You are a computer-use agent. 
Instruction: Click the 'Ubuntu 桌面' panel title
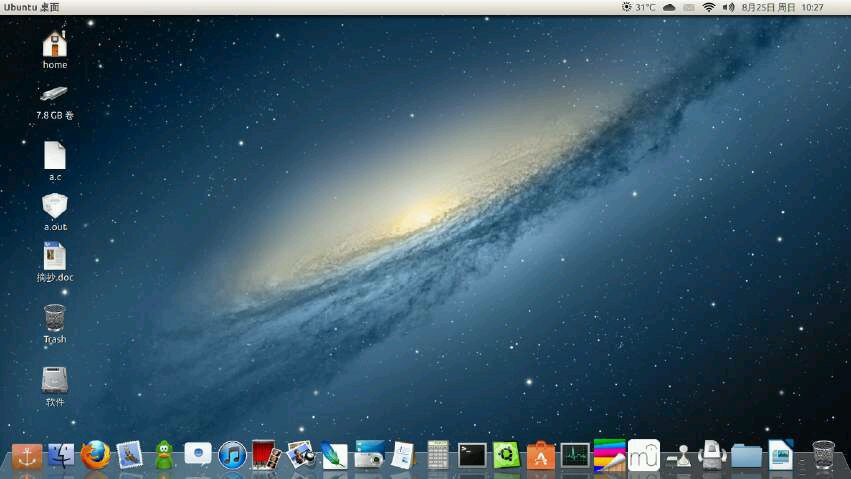(31, 7)
